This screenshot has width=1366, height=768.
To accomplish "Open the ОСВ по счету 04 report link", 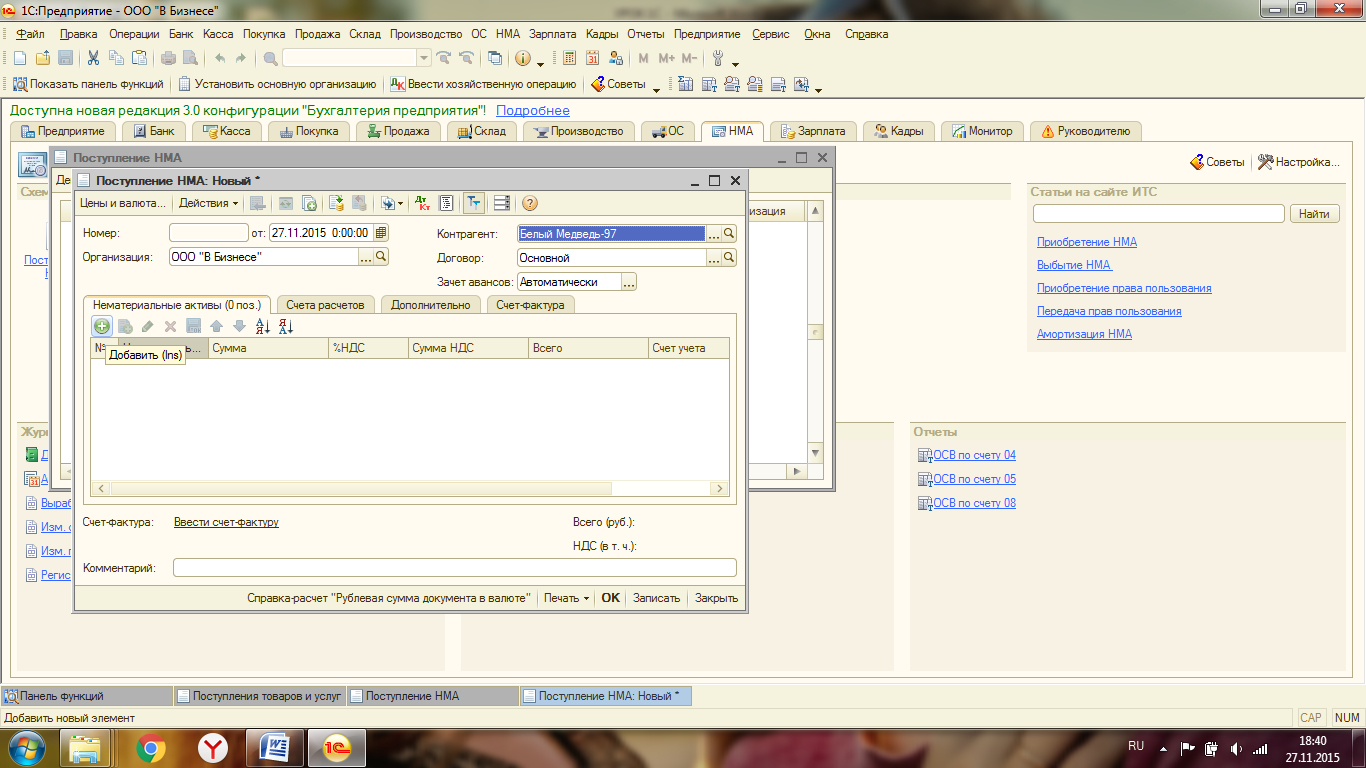I will [974, 455].
